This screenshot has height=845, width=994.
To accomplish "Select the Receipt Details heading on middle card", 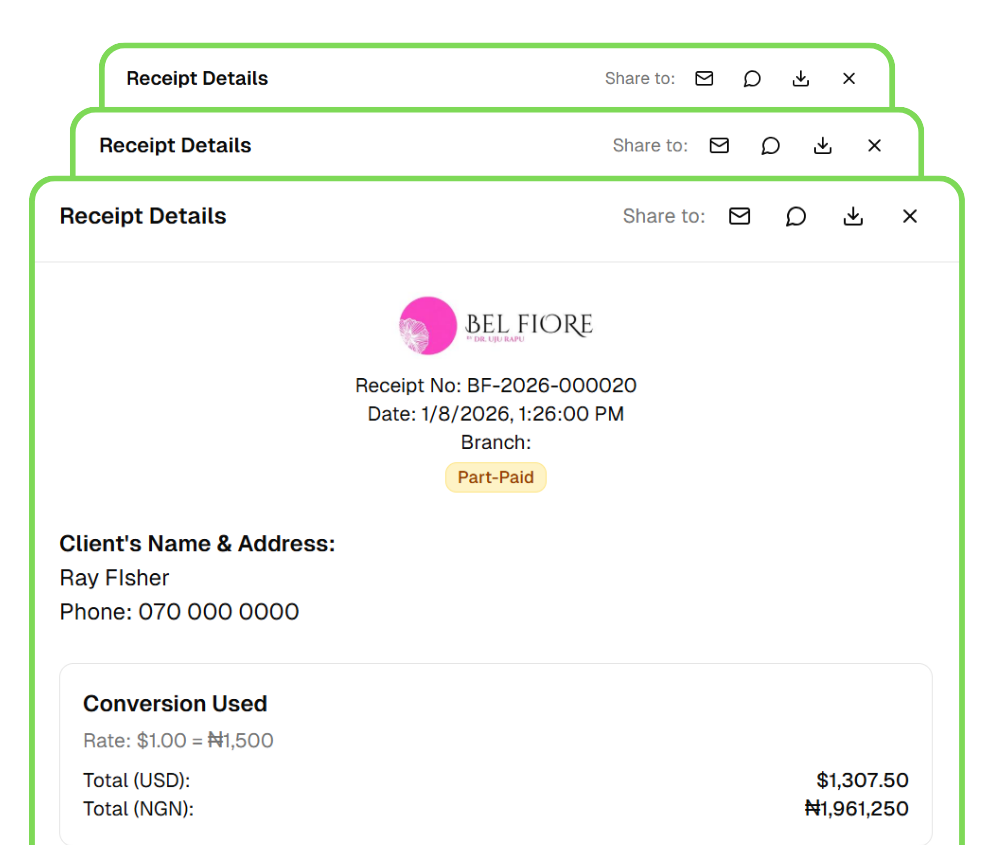I will click(175, 145).
